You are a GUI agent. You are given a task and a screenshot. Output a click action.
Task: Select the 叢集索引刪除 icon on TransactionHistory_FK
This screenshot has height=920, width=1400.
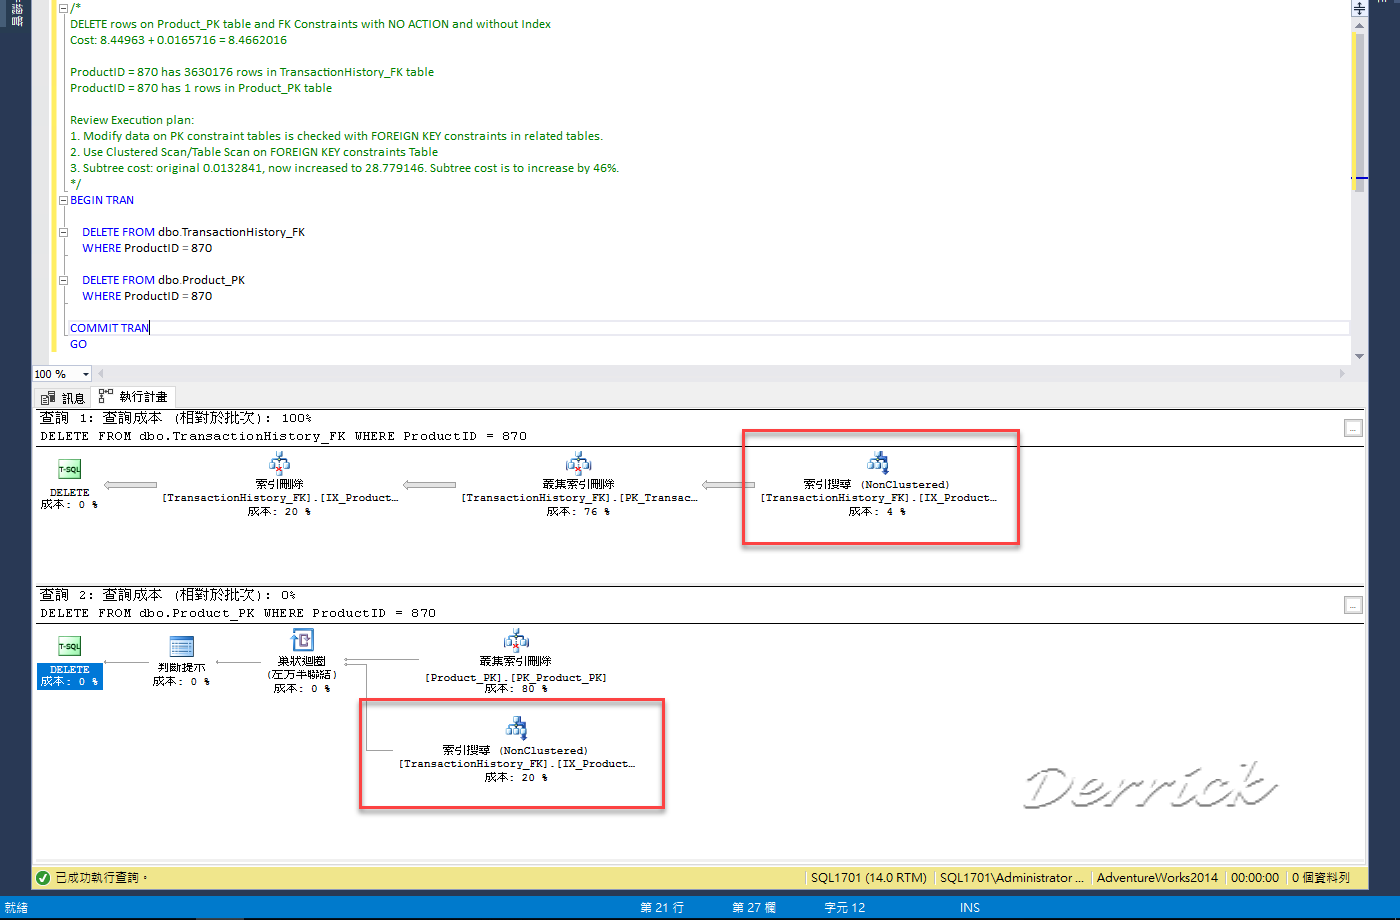pyautogui.click(x=578, y=461)
